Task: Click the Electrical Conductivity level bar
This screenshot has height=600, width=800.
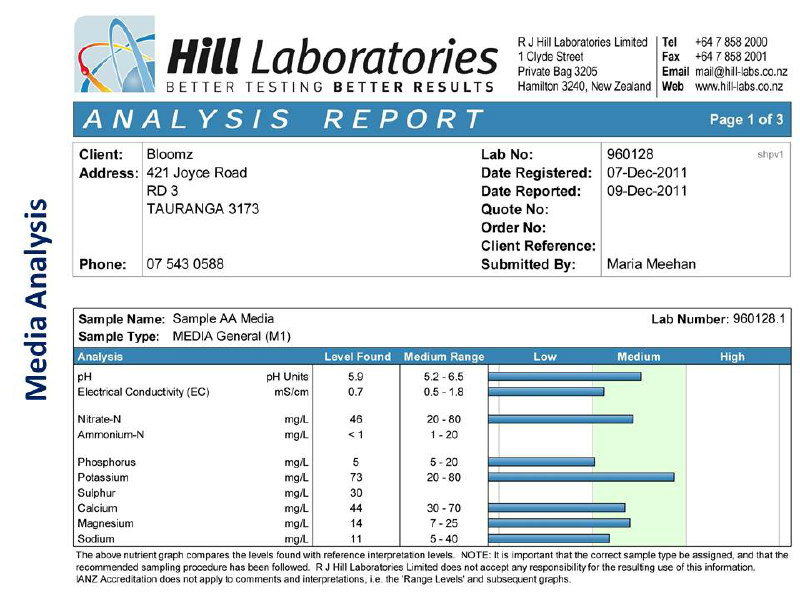Action: point(546,392)
